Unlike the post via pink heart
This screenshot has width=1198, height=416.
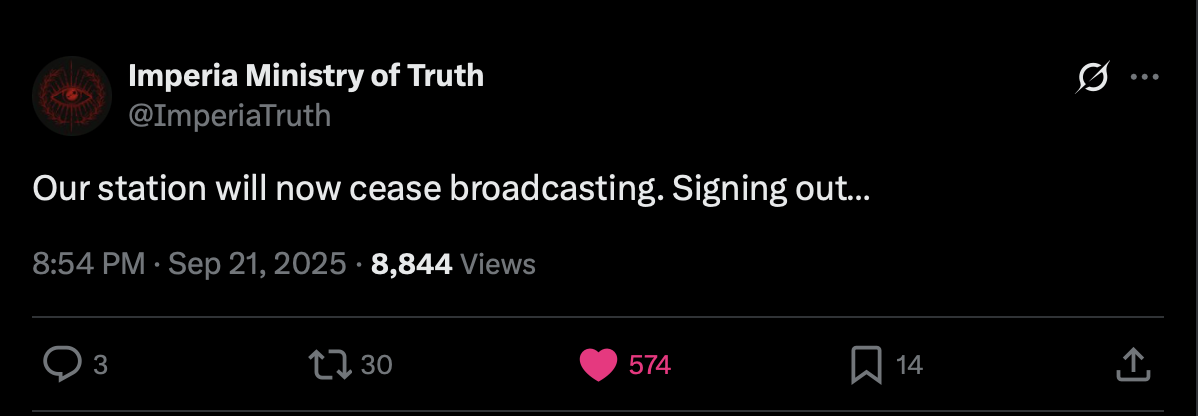tap(598, 365)
